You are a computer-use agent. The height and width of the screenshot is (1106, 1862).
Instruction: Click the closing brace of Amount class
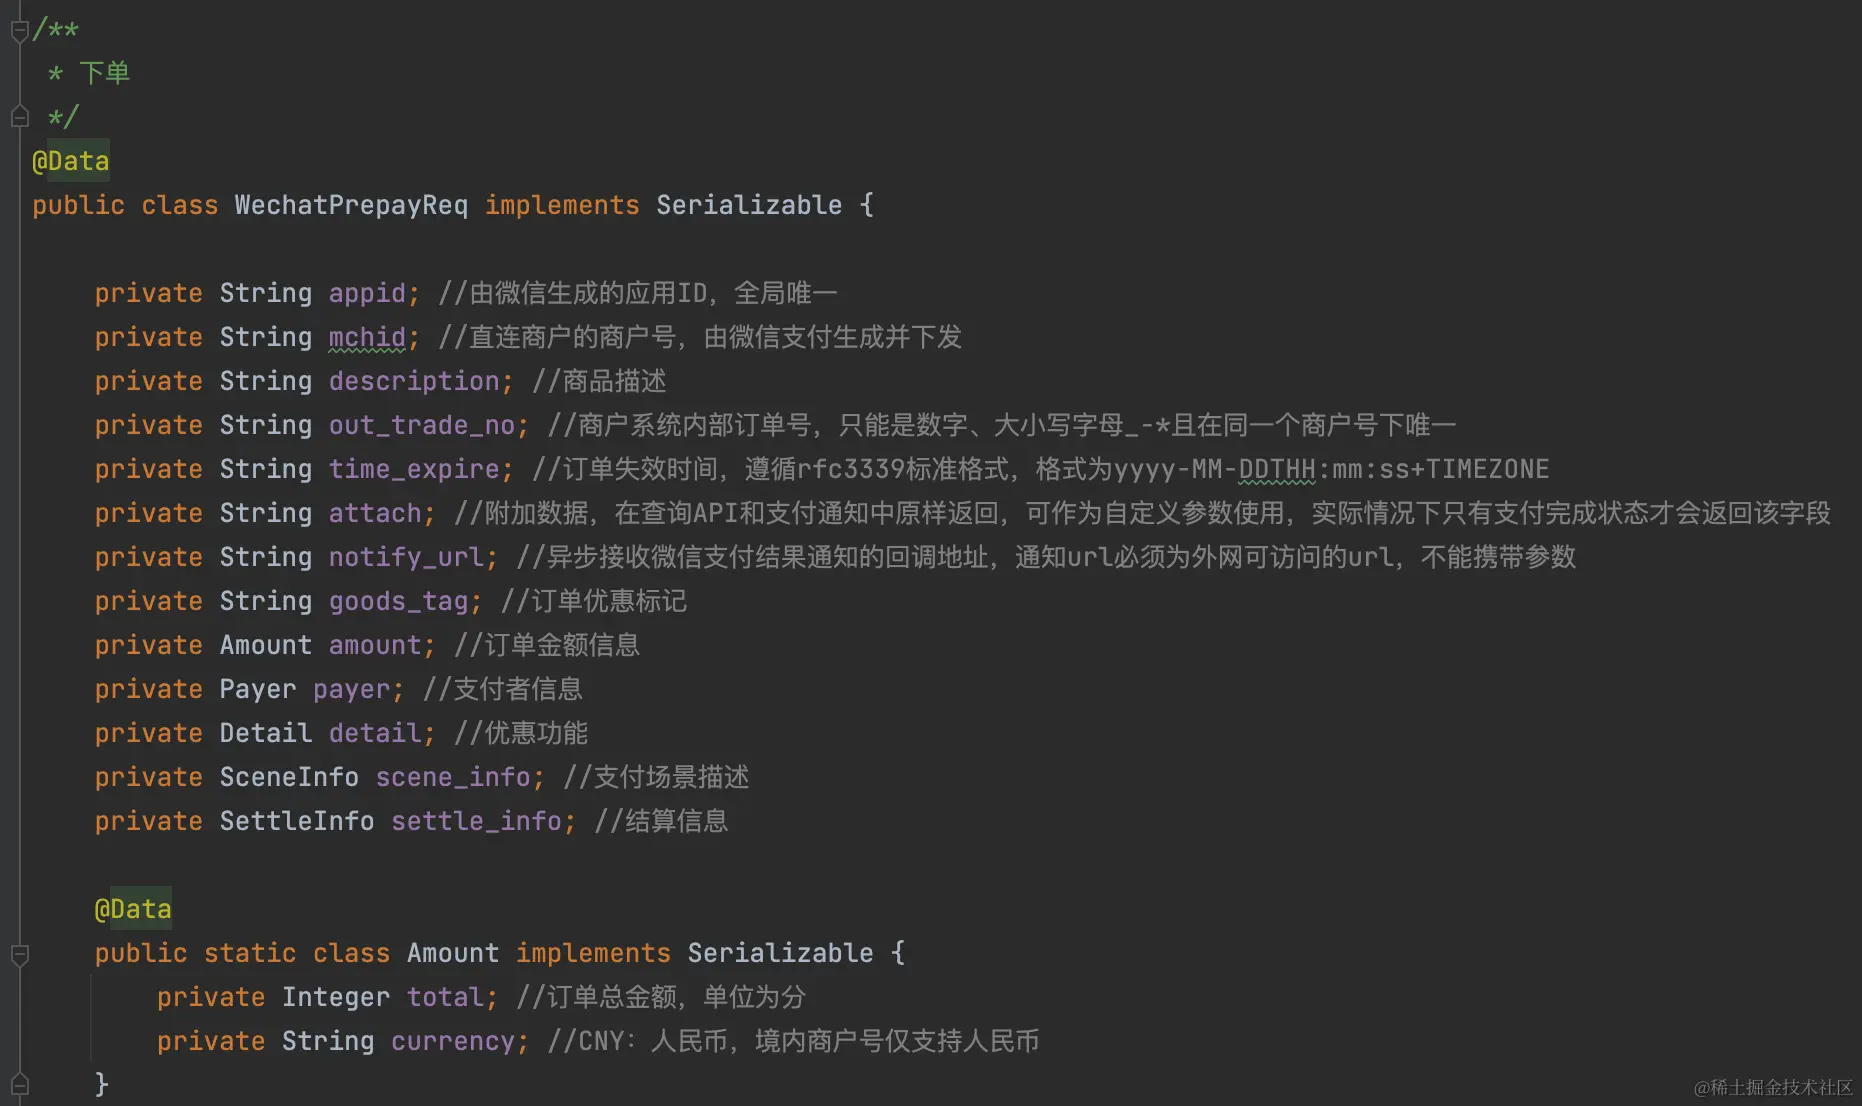(x=102, y=1085)
